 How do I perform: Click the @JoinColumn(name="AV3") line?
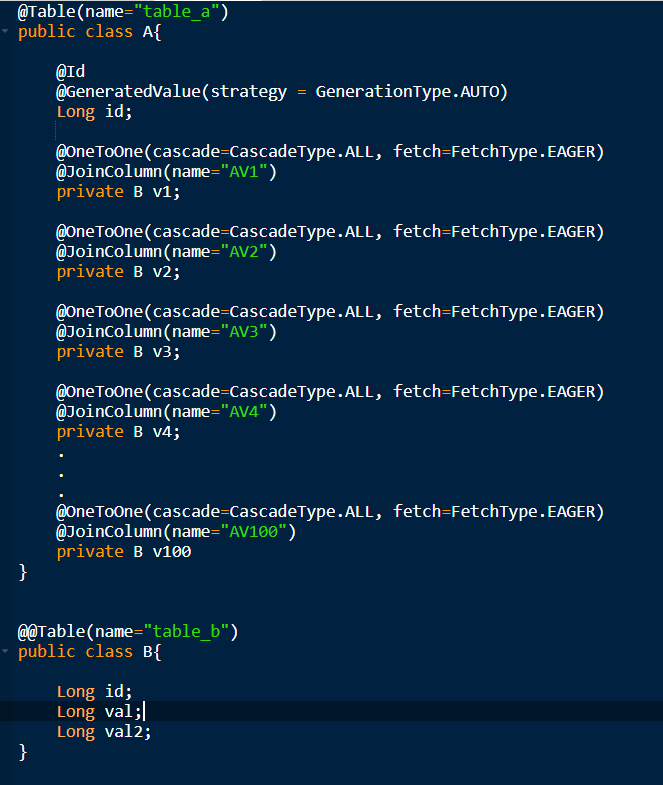pos(166,332)
